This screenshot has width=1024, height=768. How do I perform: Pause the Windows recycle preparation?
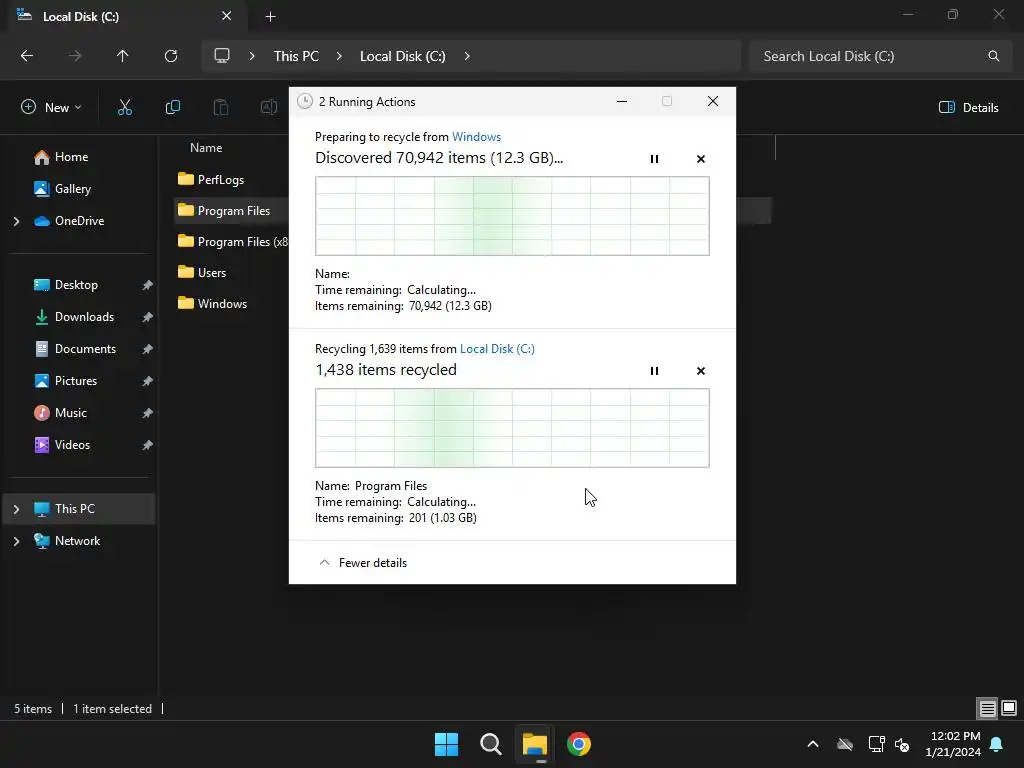[654, 159]
